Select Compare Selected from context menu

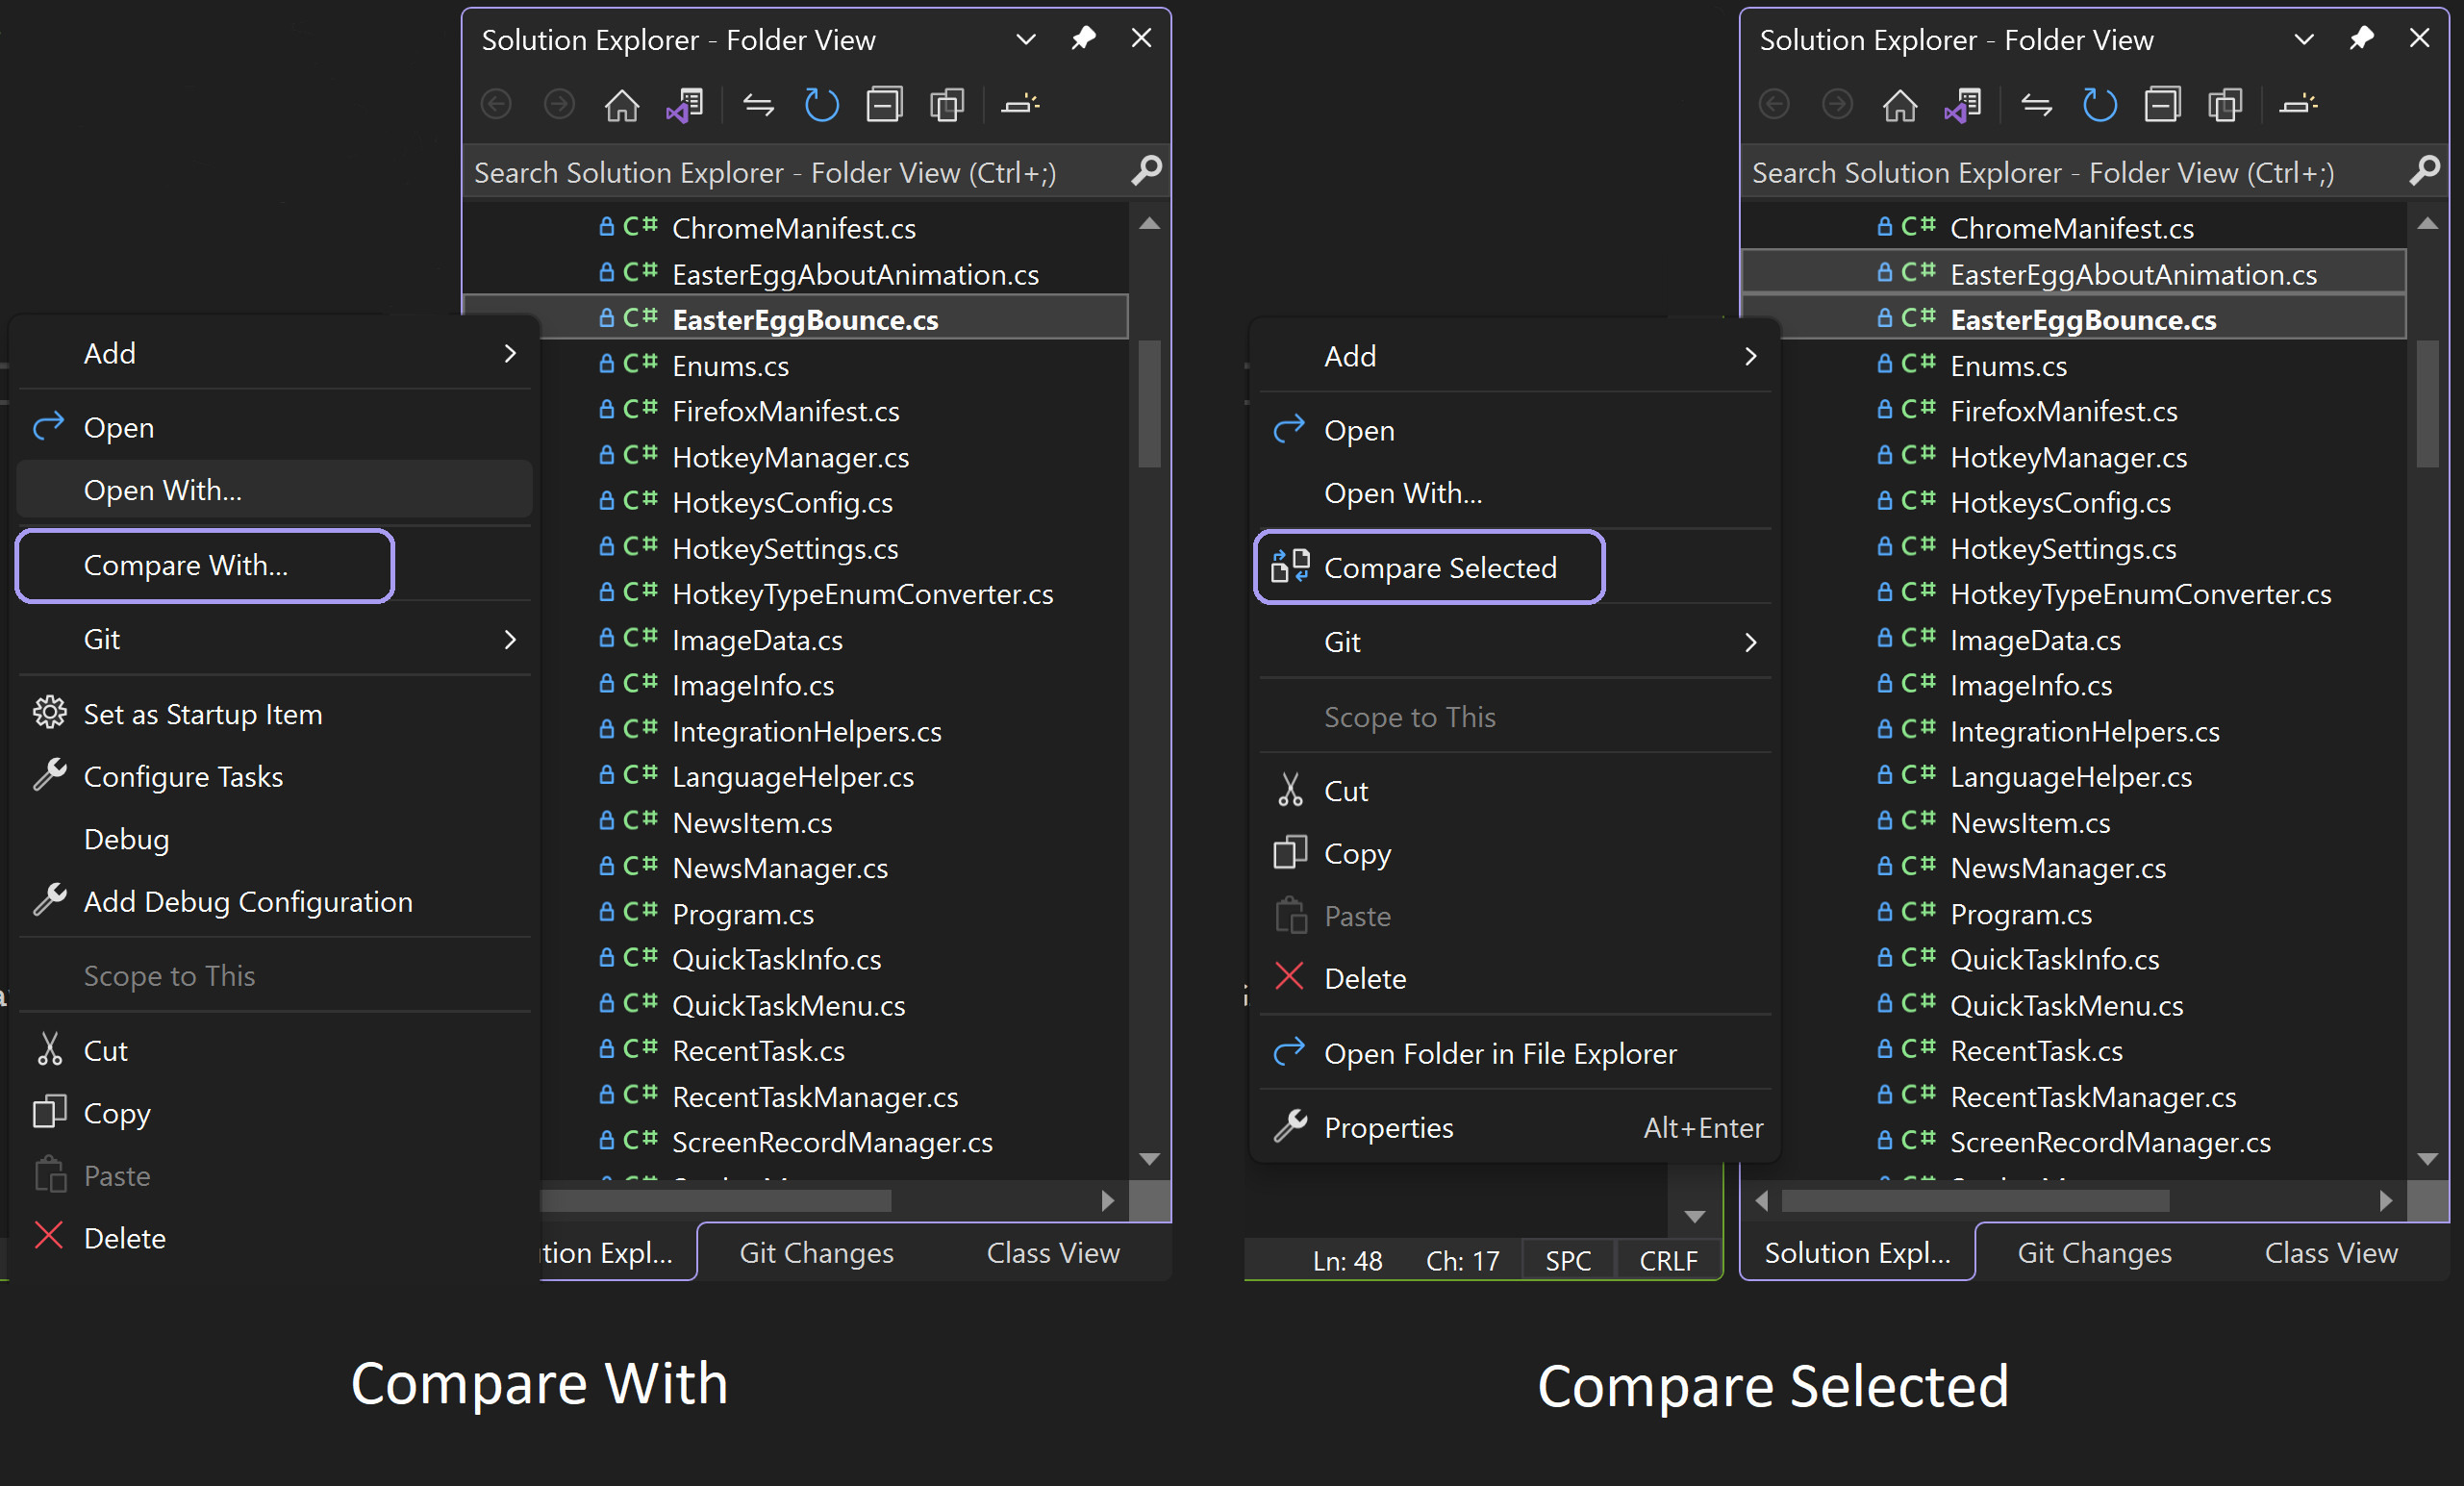coord(1440,567)
